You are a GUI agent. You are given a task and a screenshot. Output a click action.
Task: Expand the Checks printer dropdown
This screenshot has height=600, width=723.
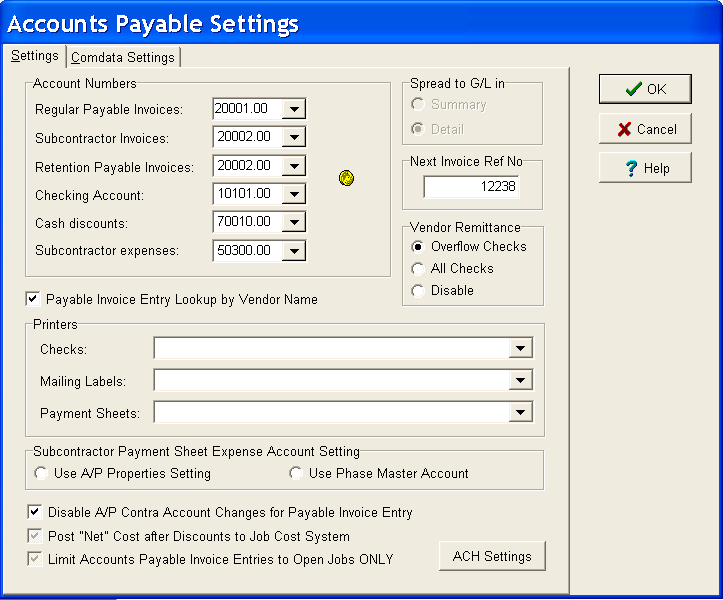(x=520, y=348)
